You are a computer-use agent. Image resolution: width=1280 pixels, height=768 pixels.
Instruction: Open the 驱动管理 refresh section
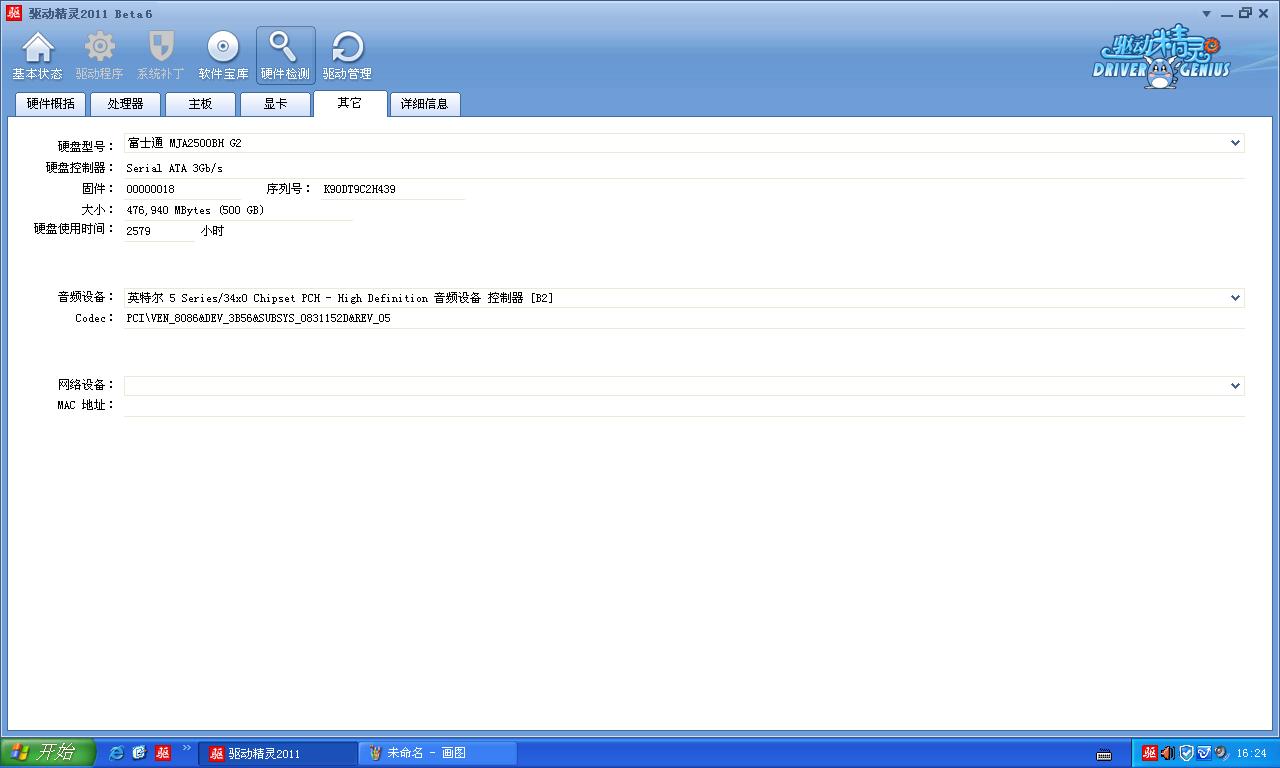tap(347, 56)
